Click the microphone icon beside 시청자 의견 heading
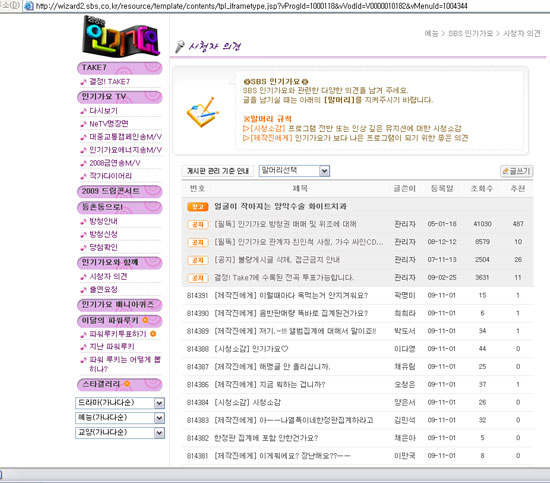 (180, 47)
